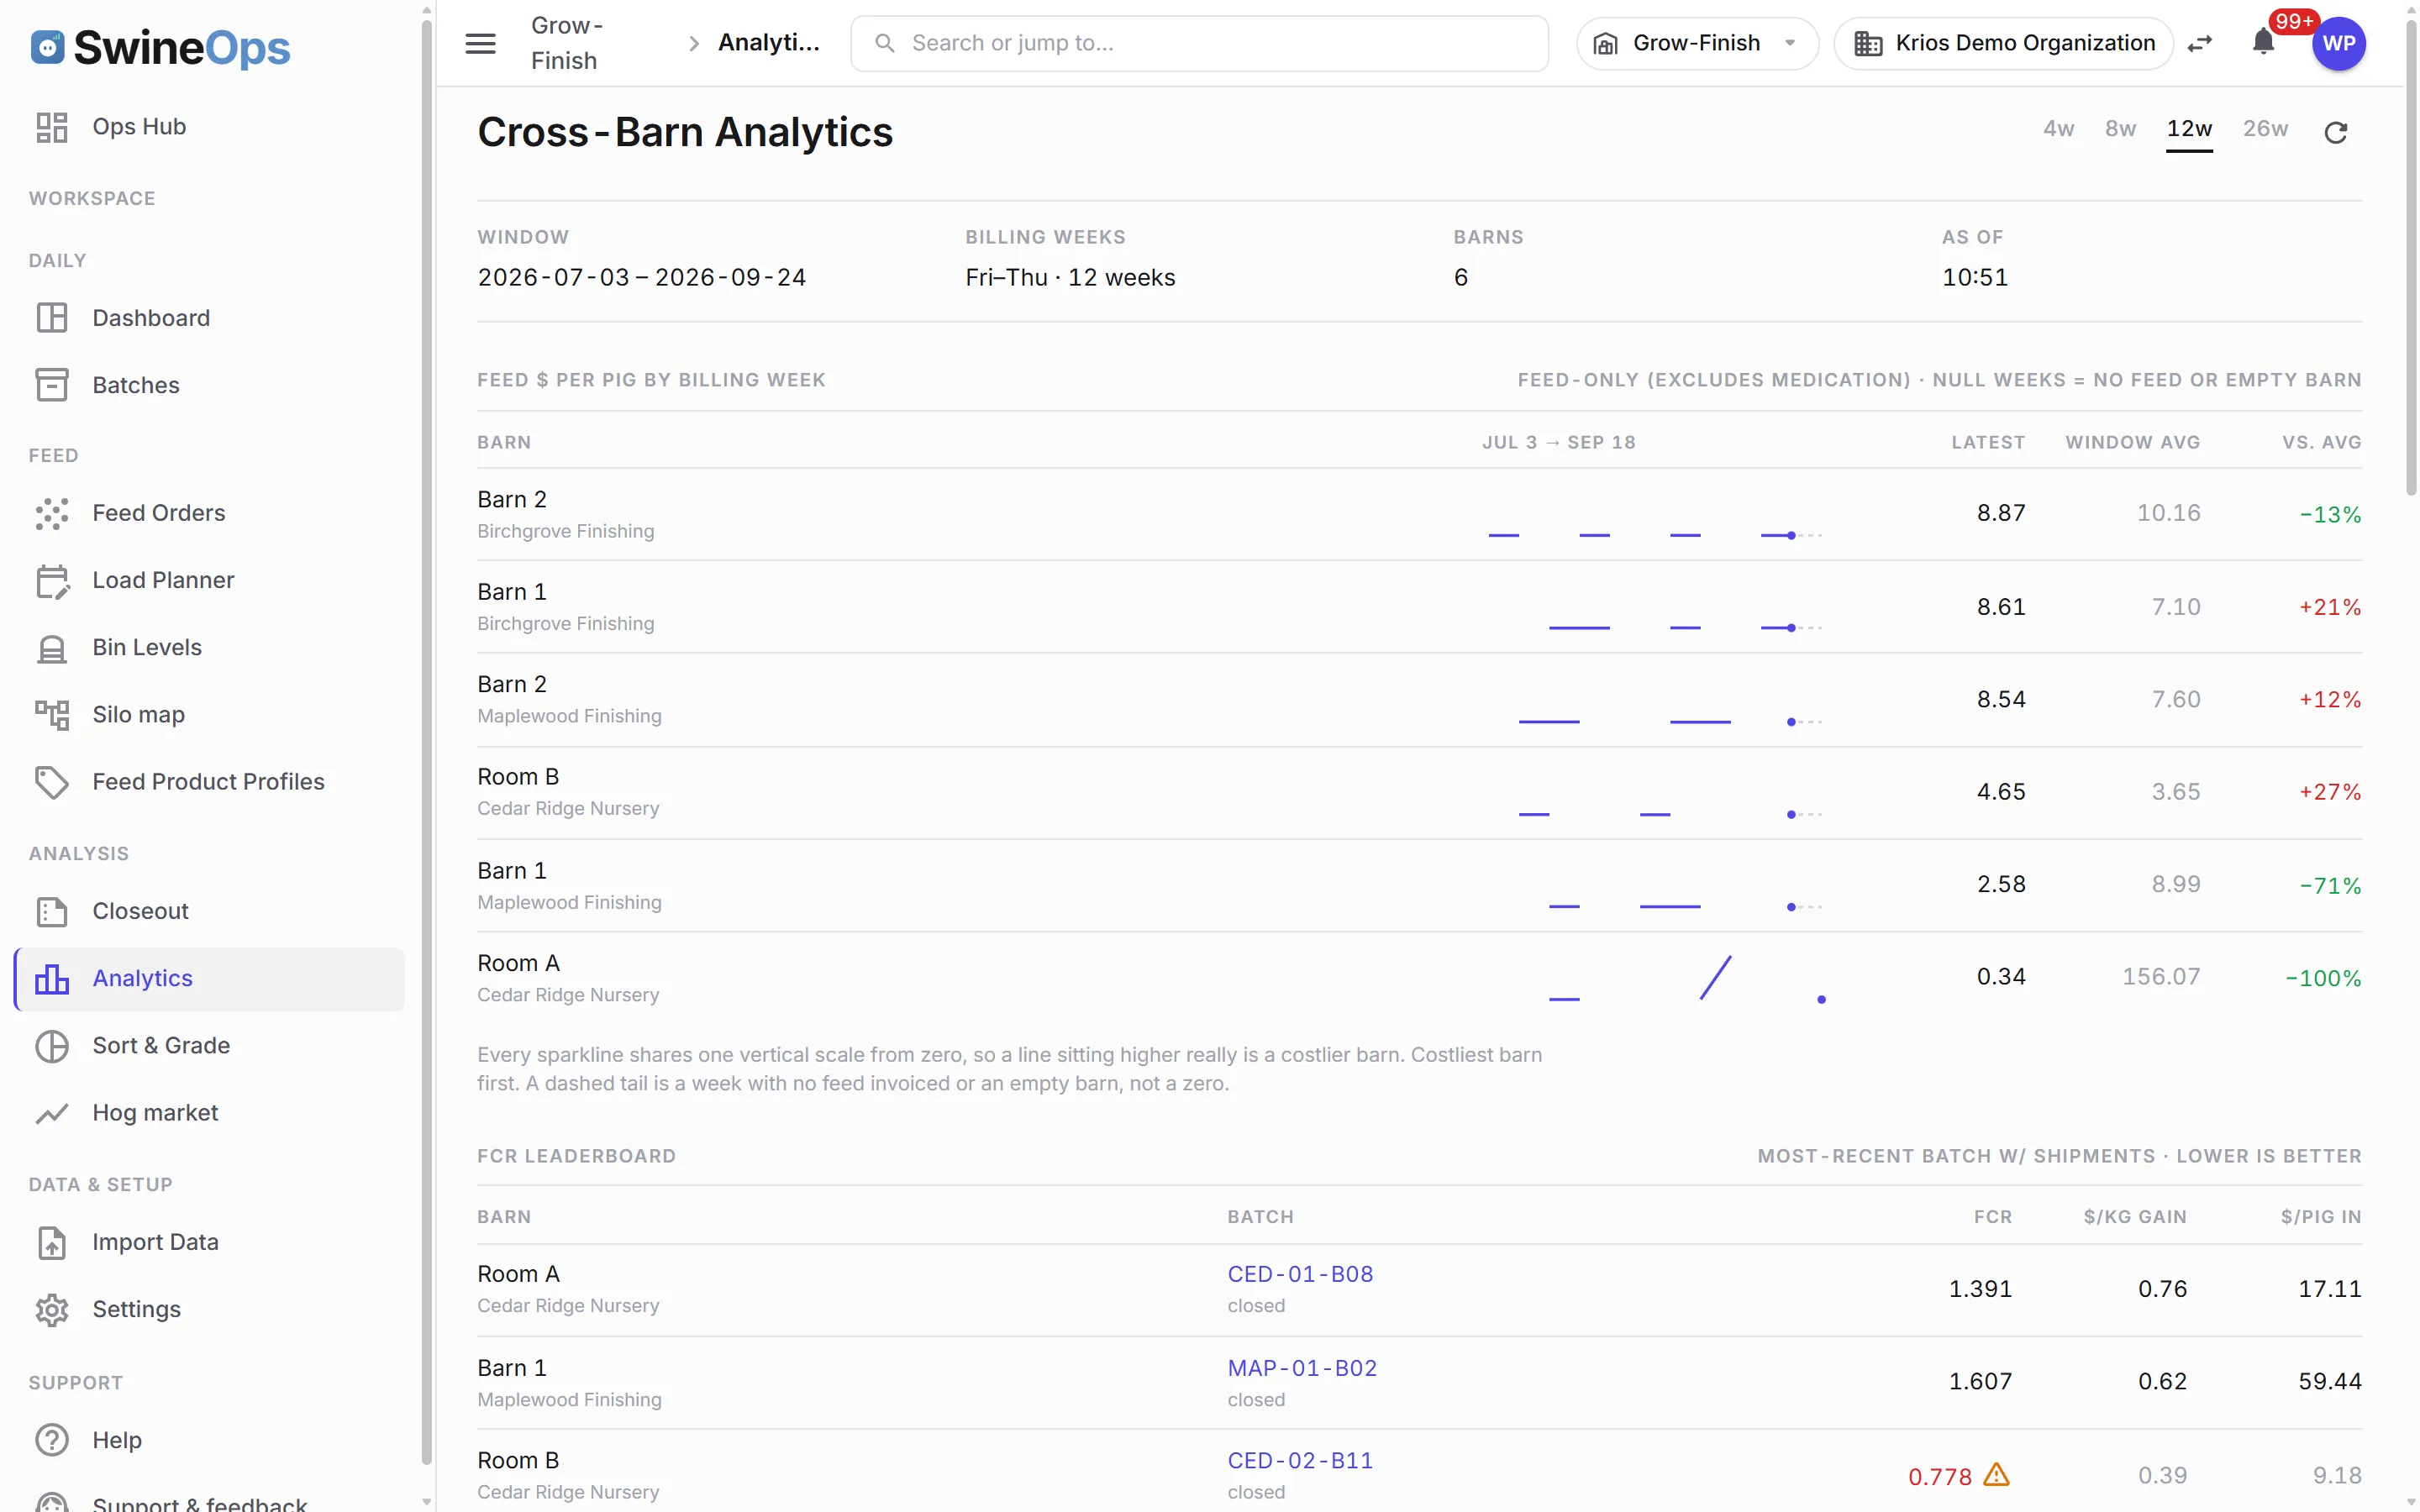Viewport: 2420px width, 1512px height.
Task: Open the Silo map
Action: [209, 714]
